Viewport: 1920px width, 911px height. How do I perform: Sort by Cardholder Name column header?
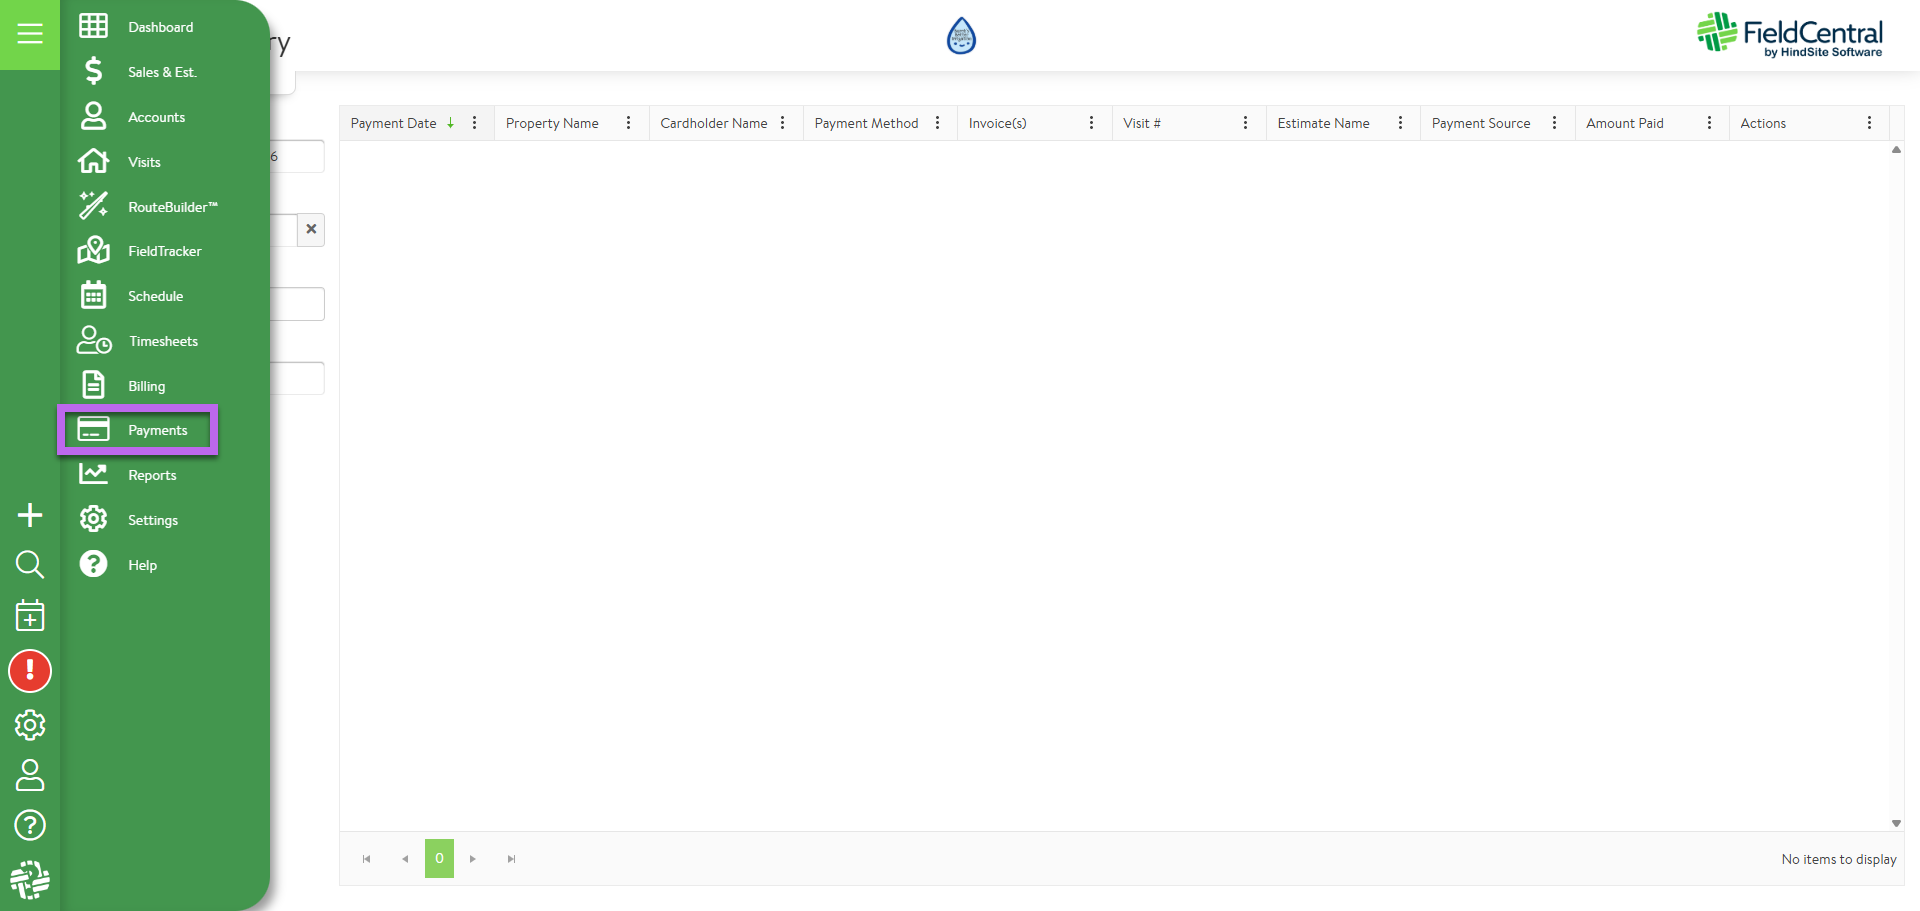[x=713, y=123]
